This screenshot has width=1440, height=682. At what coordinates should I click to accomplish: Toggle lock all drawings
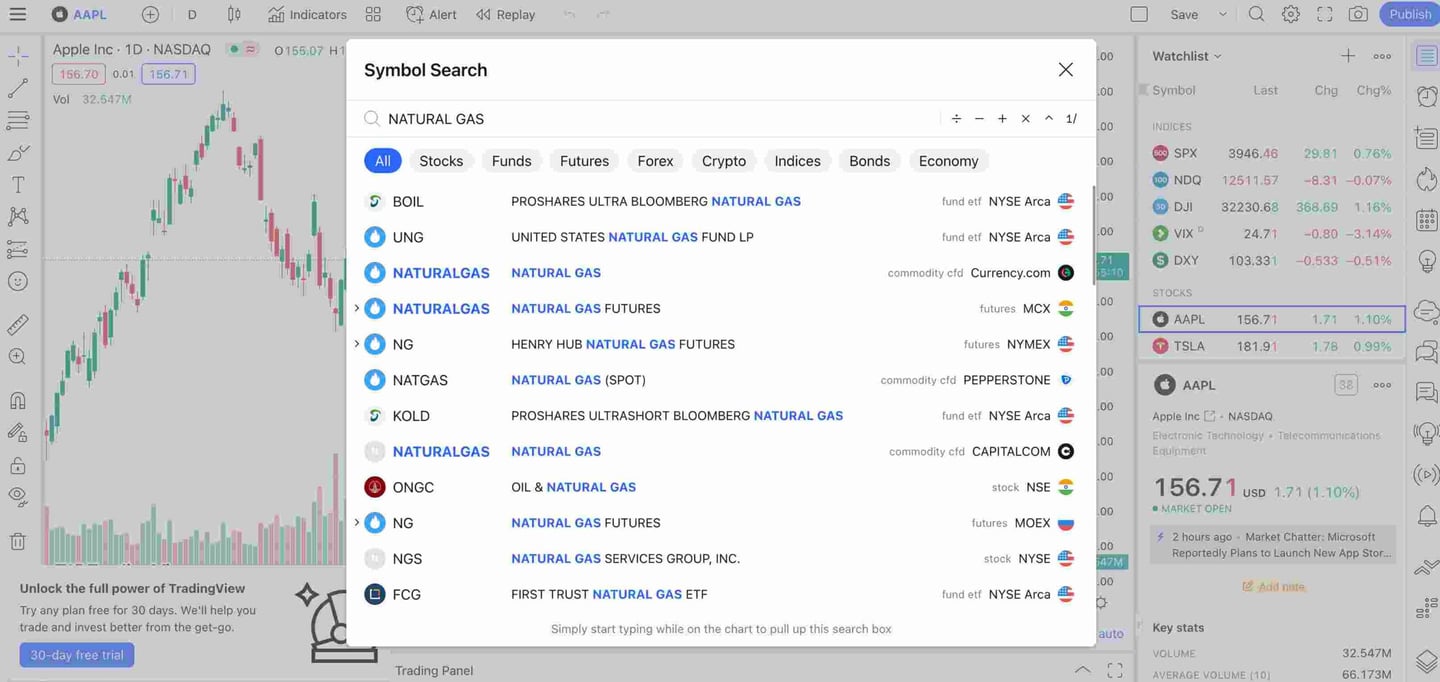click(17, 465)
